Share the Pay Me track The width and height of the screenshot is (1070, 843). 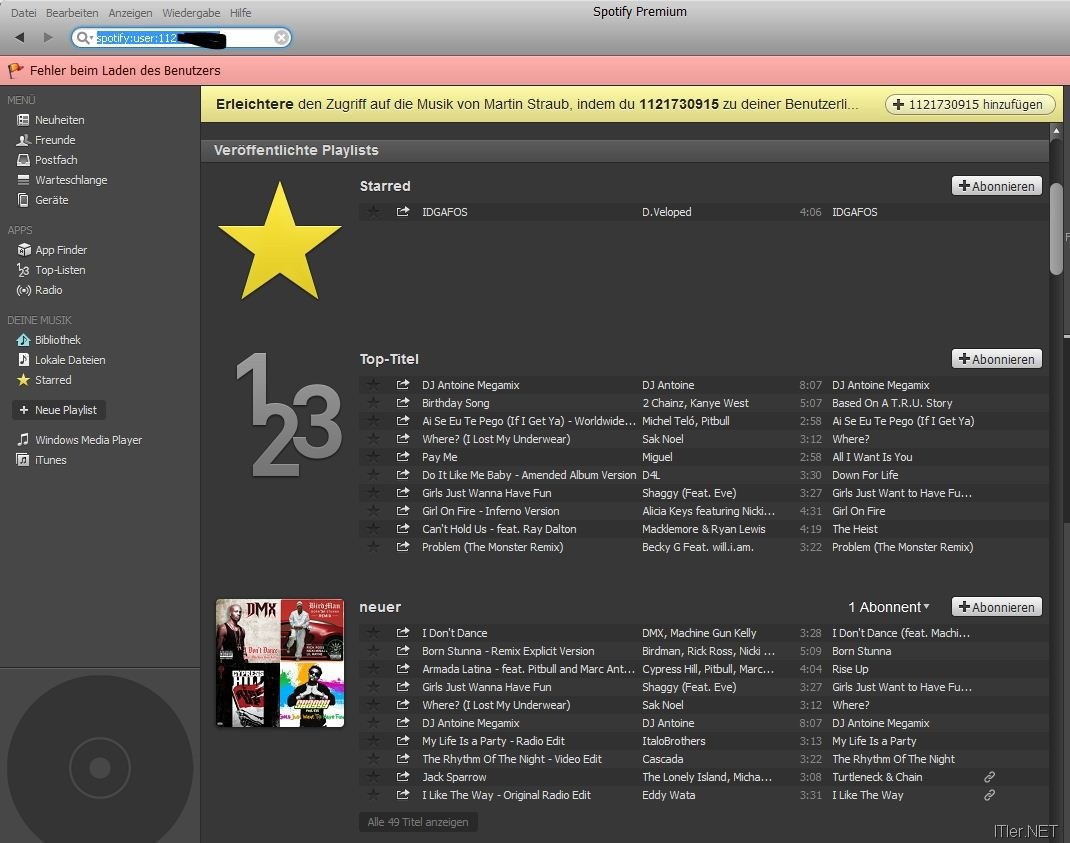[x=403, y=457]
